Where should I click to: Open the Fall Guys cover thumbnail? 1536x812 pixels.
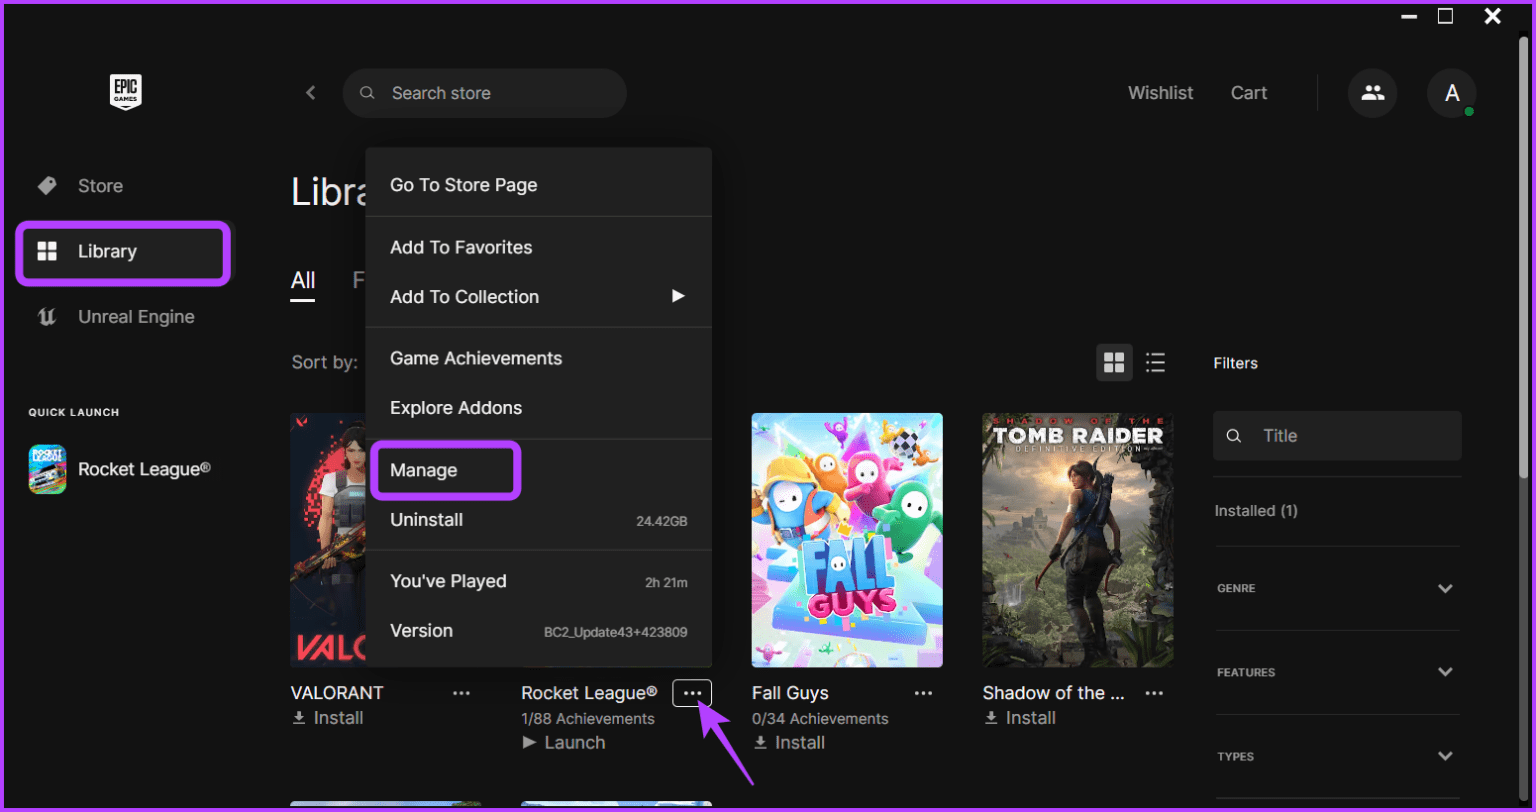click(847, 540)
